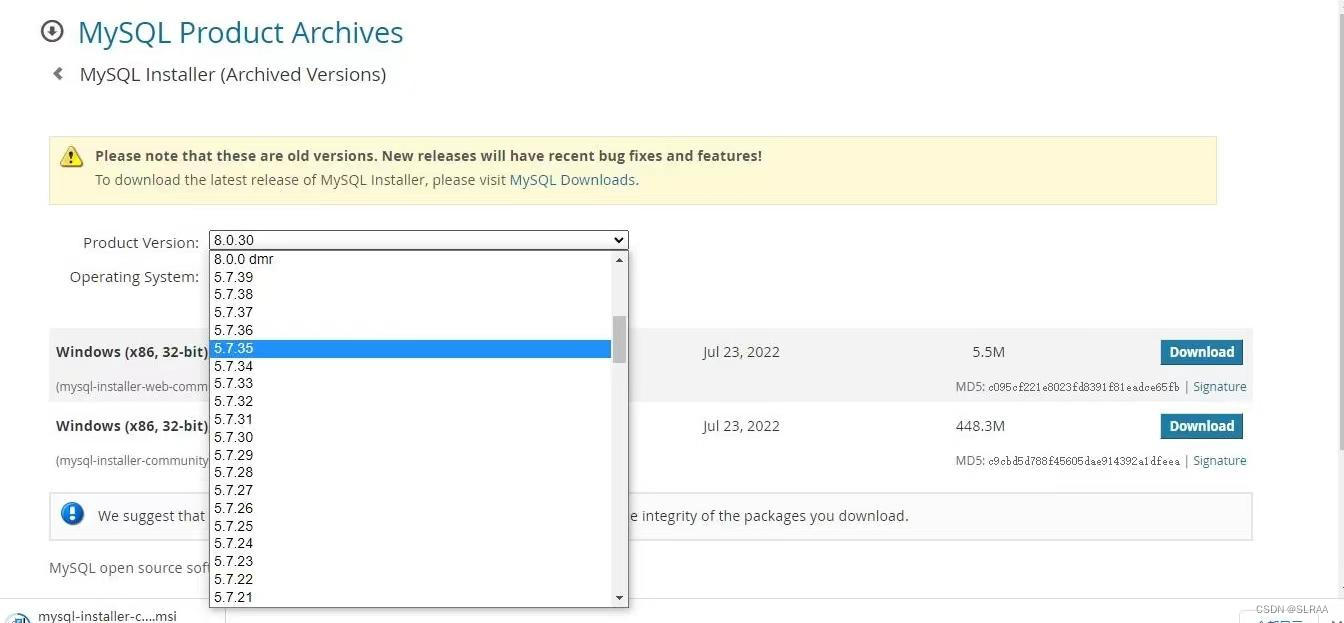Screen dimensions: 1344x623
Task: Choose version 5.7.23 option
Action: (410, 562)
